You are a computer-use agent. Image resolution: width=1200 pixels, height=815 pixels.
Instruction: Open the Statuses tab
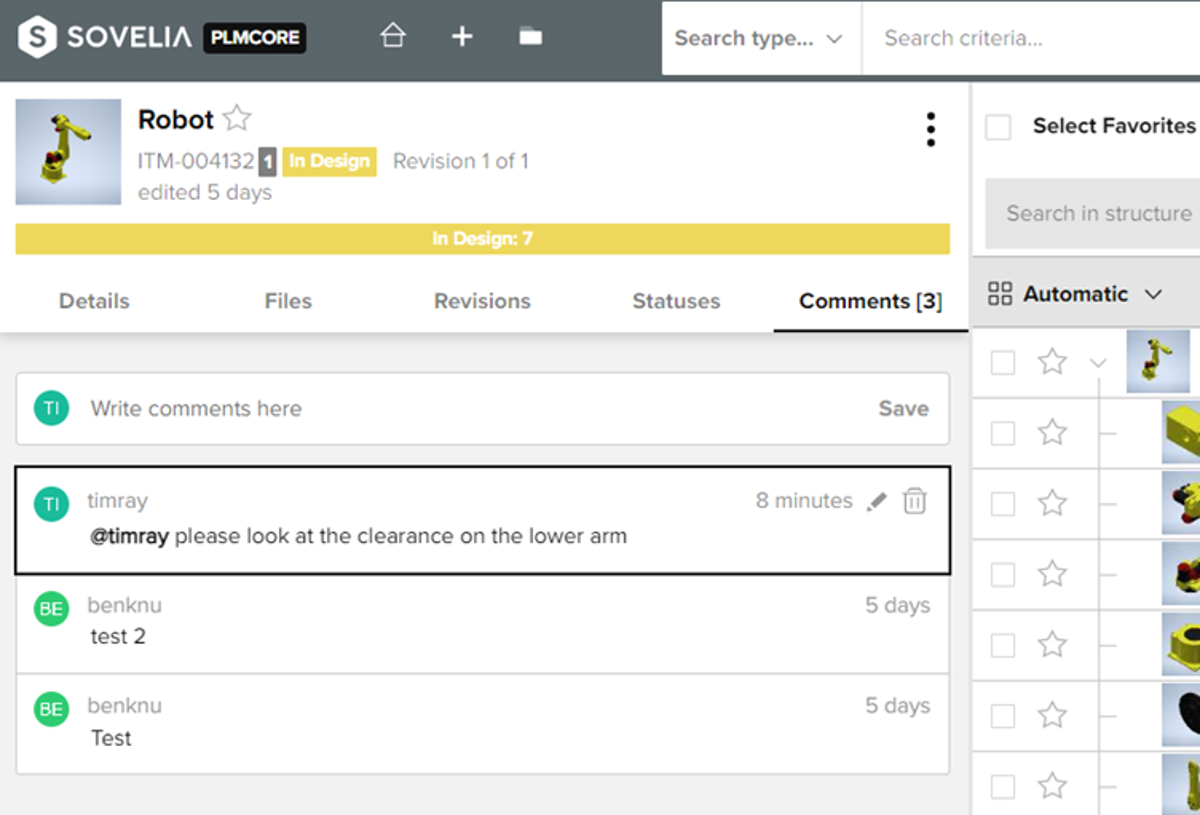676,300
